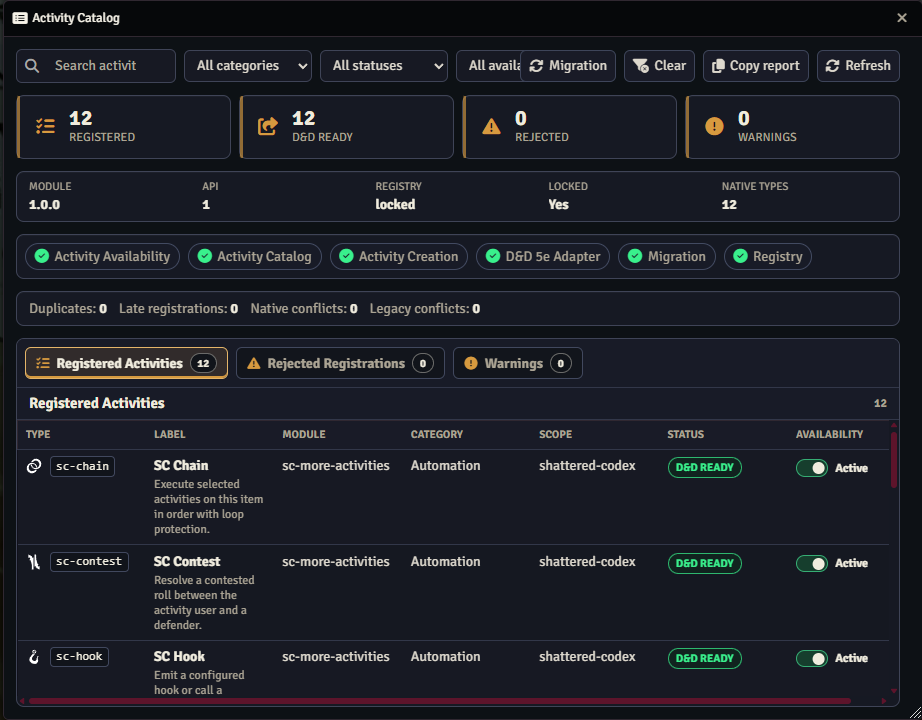This screenshot has width=922, height=720.
Task: Click the Duplicates: 0 summary text
Action: click(x=68, y=308)
